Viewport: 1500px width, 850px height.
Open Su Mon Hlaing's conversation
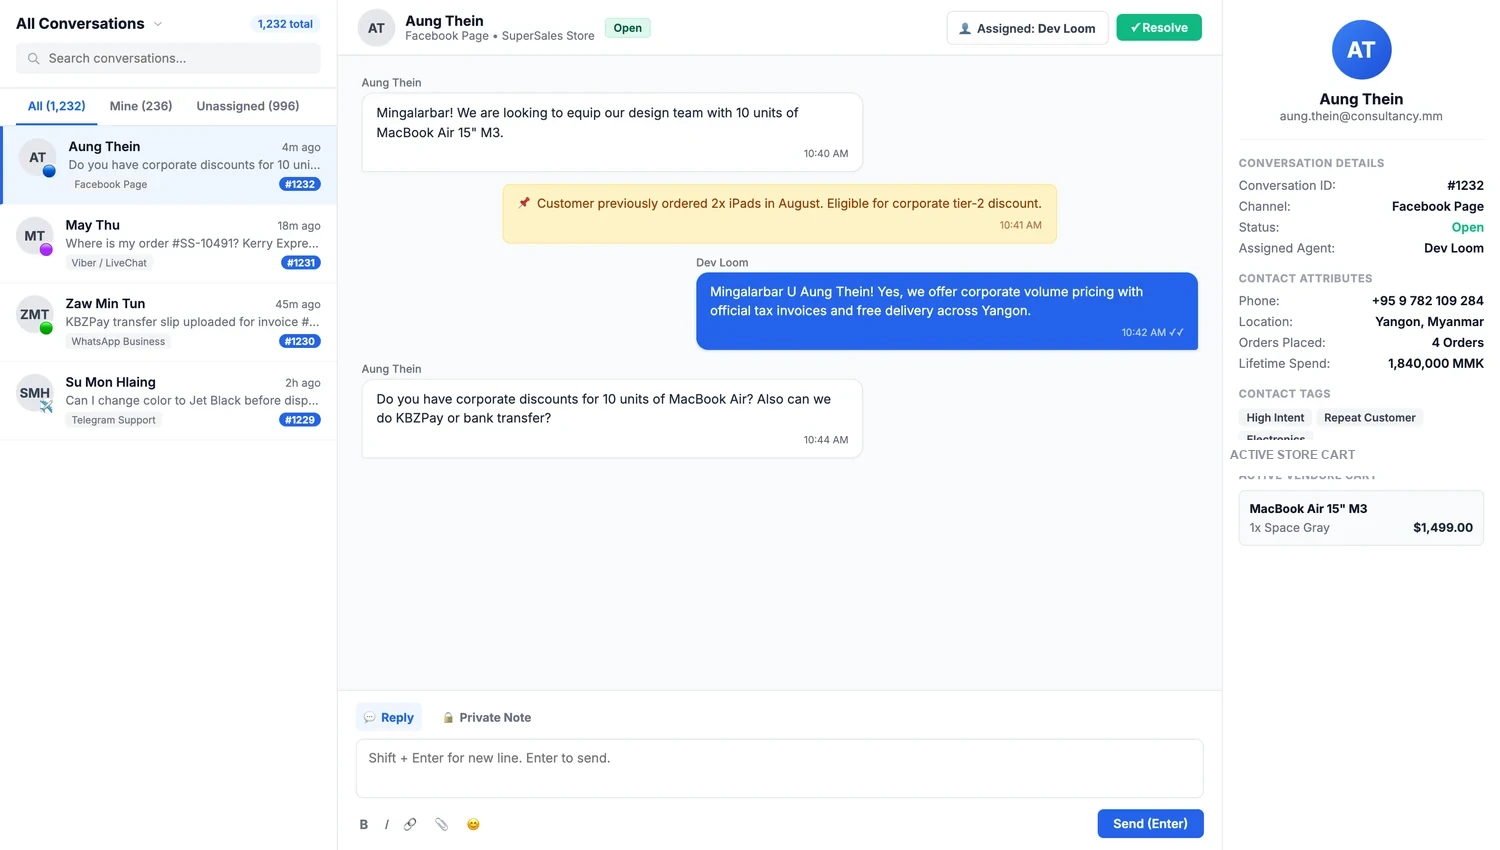coord(168,401)
